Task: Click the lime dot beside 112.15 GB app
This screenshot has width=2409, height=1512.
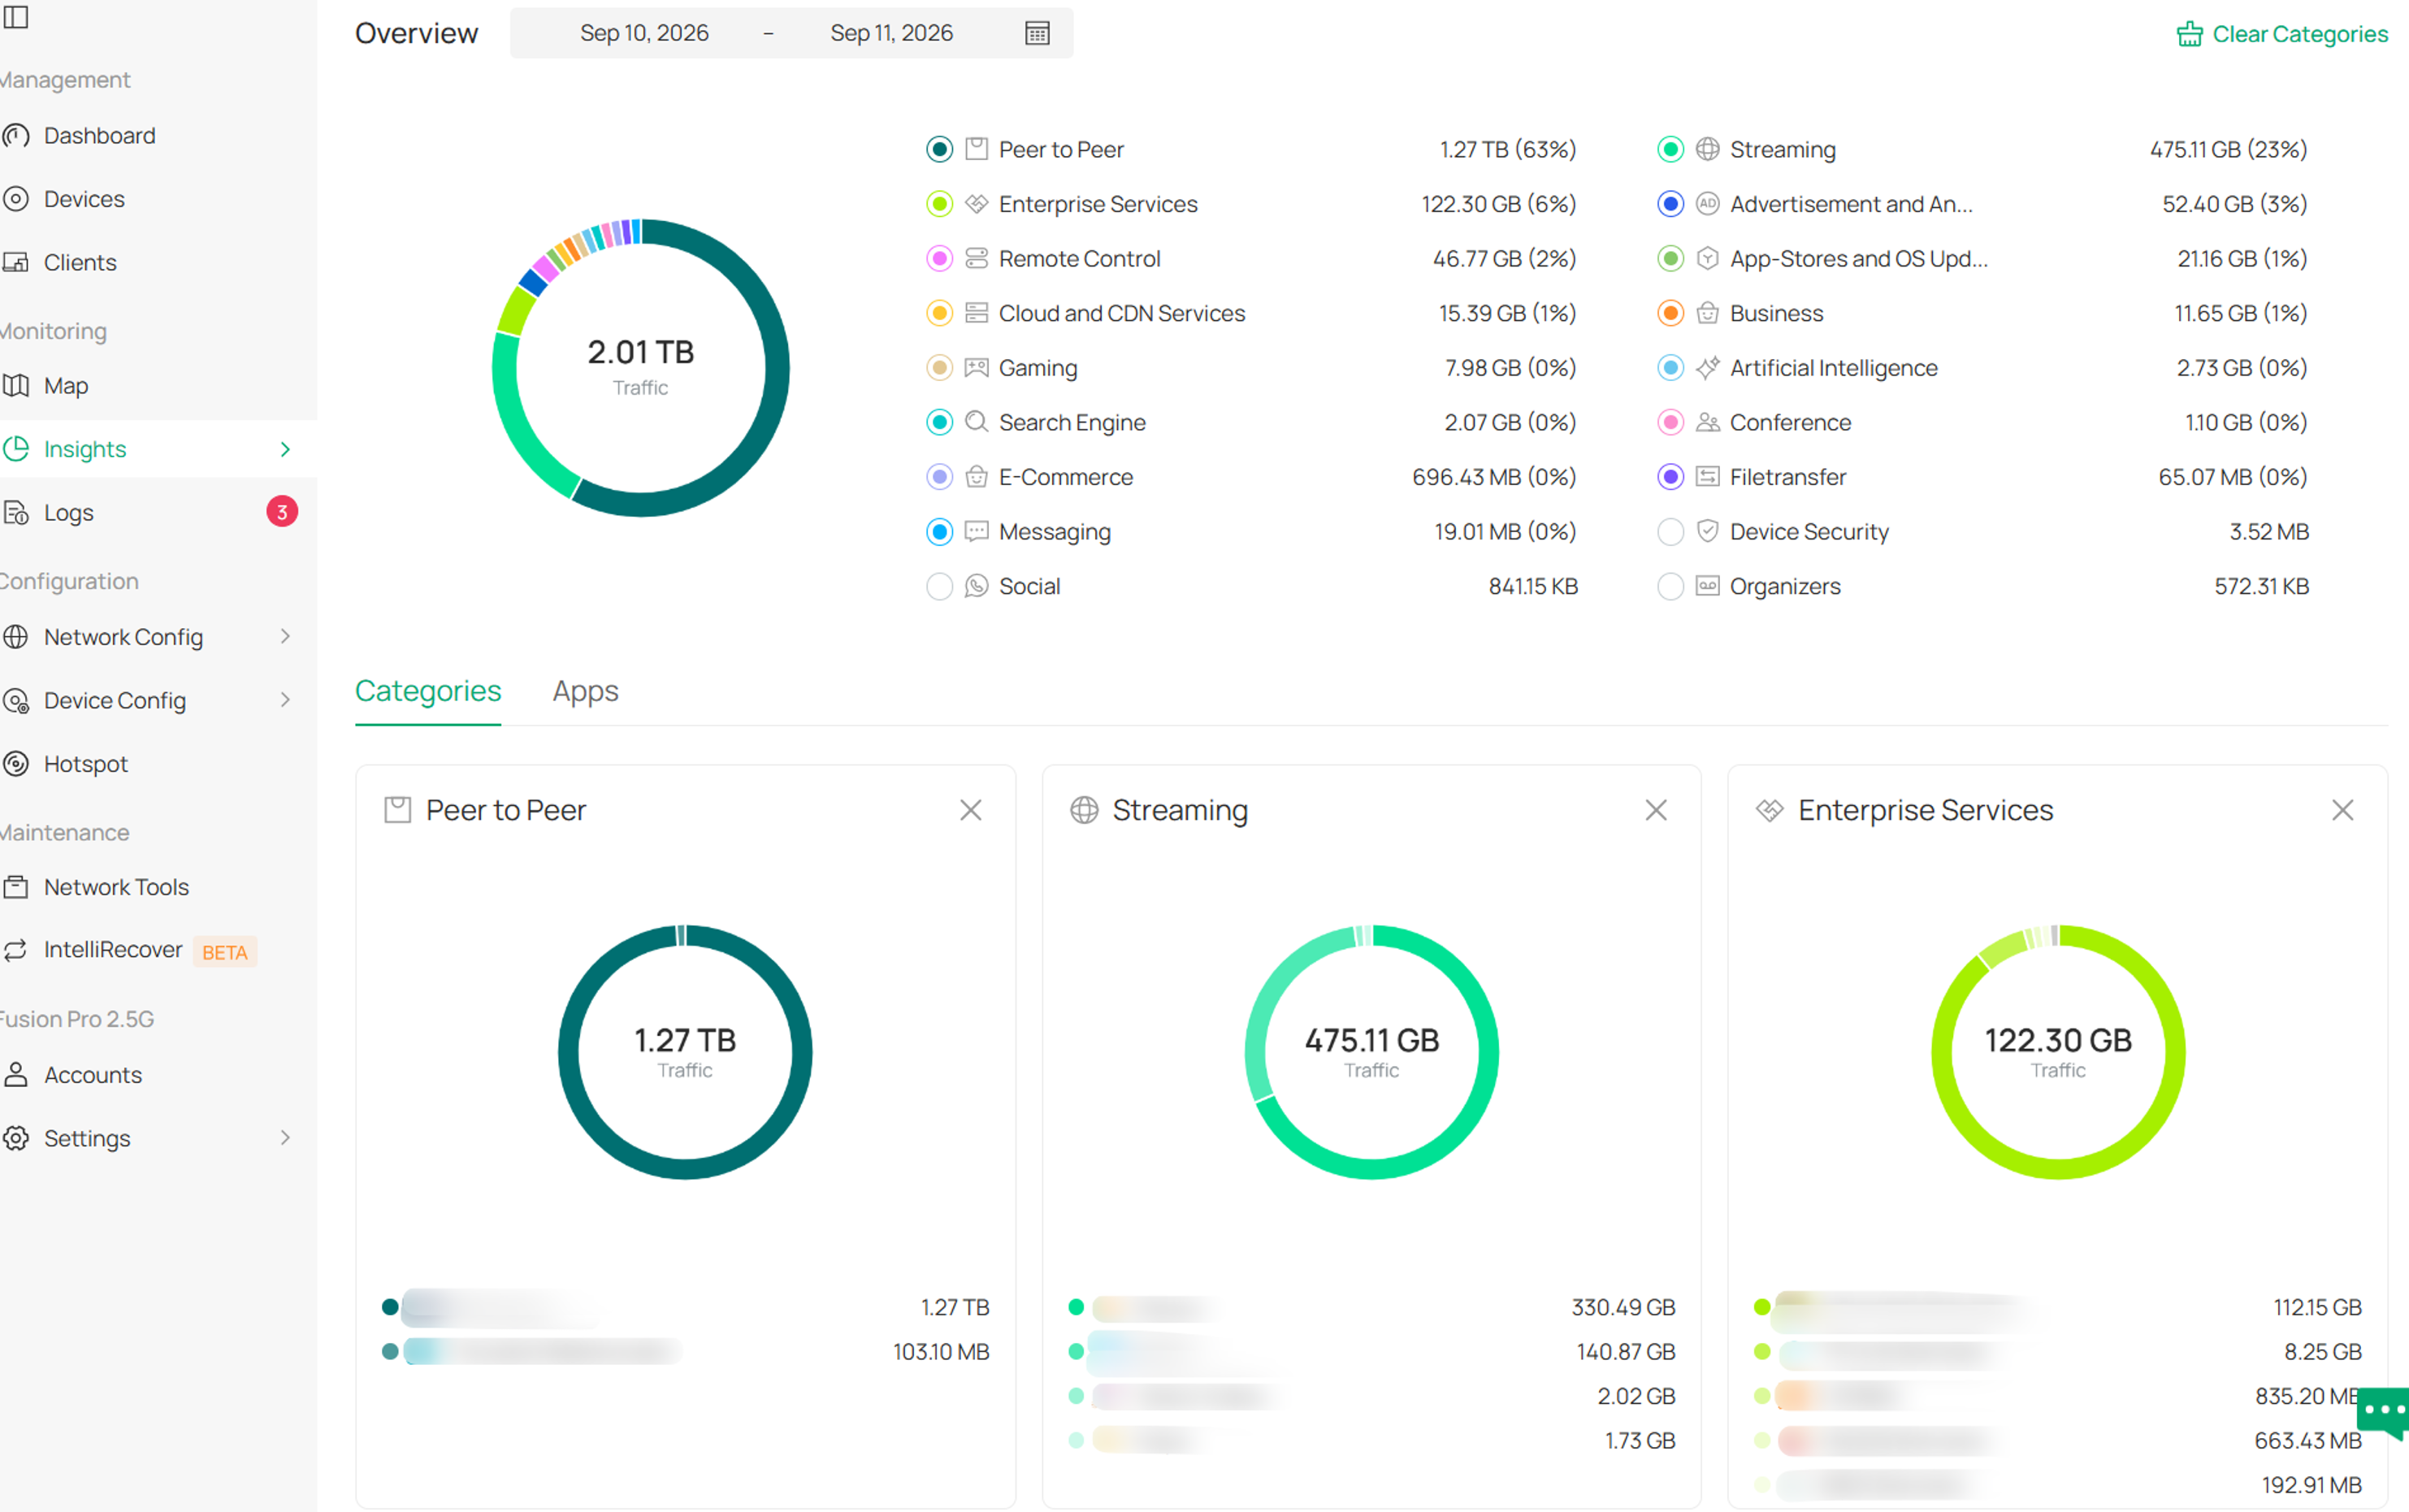Action: click(x=1762, y=1307)
